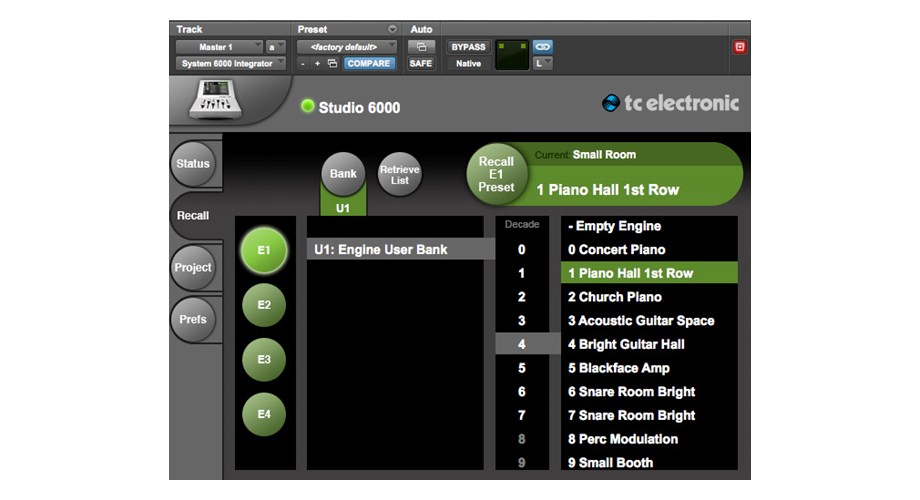The height and width of the screenshot is (500, 920).
Task: Open the plug-in settings select icon
Action: click(x=332, y=63)
